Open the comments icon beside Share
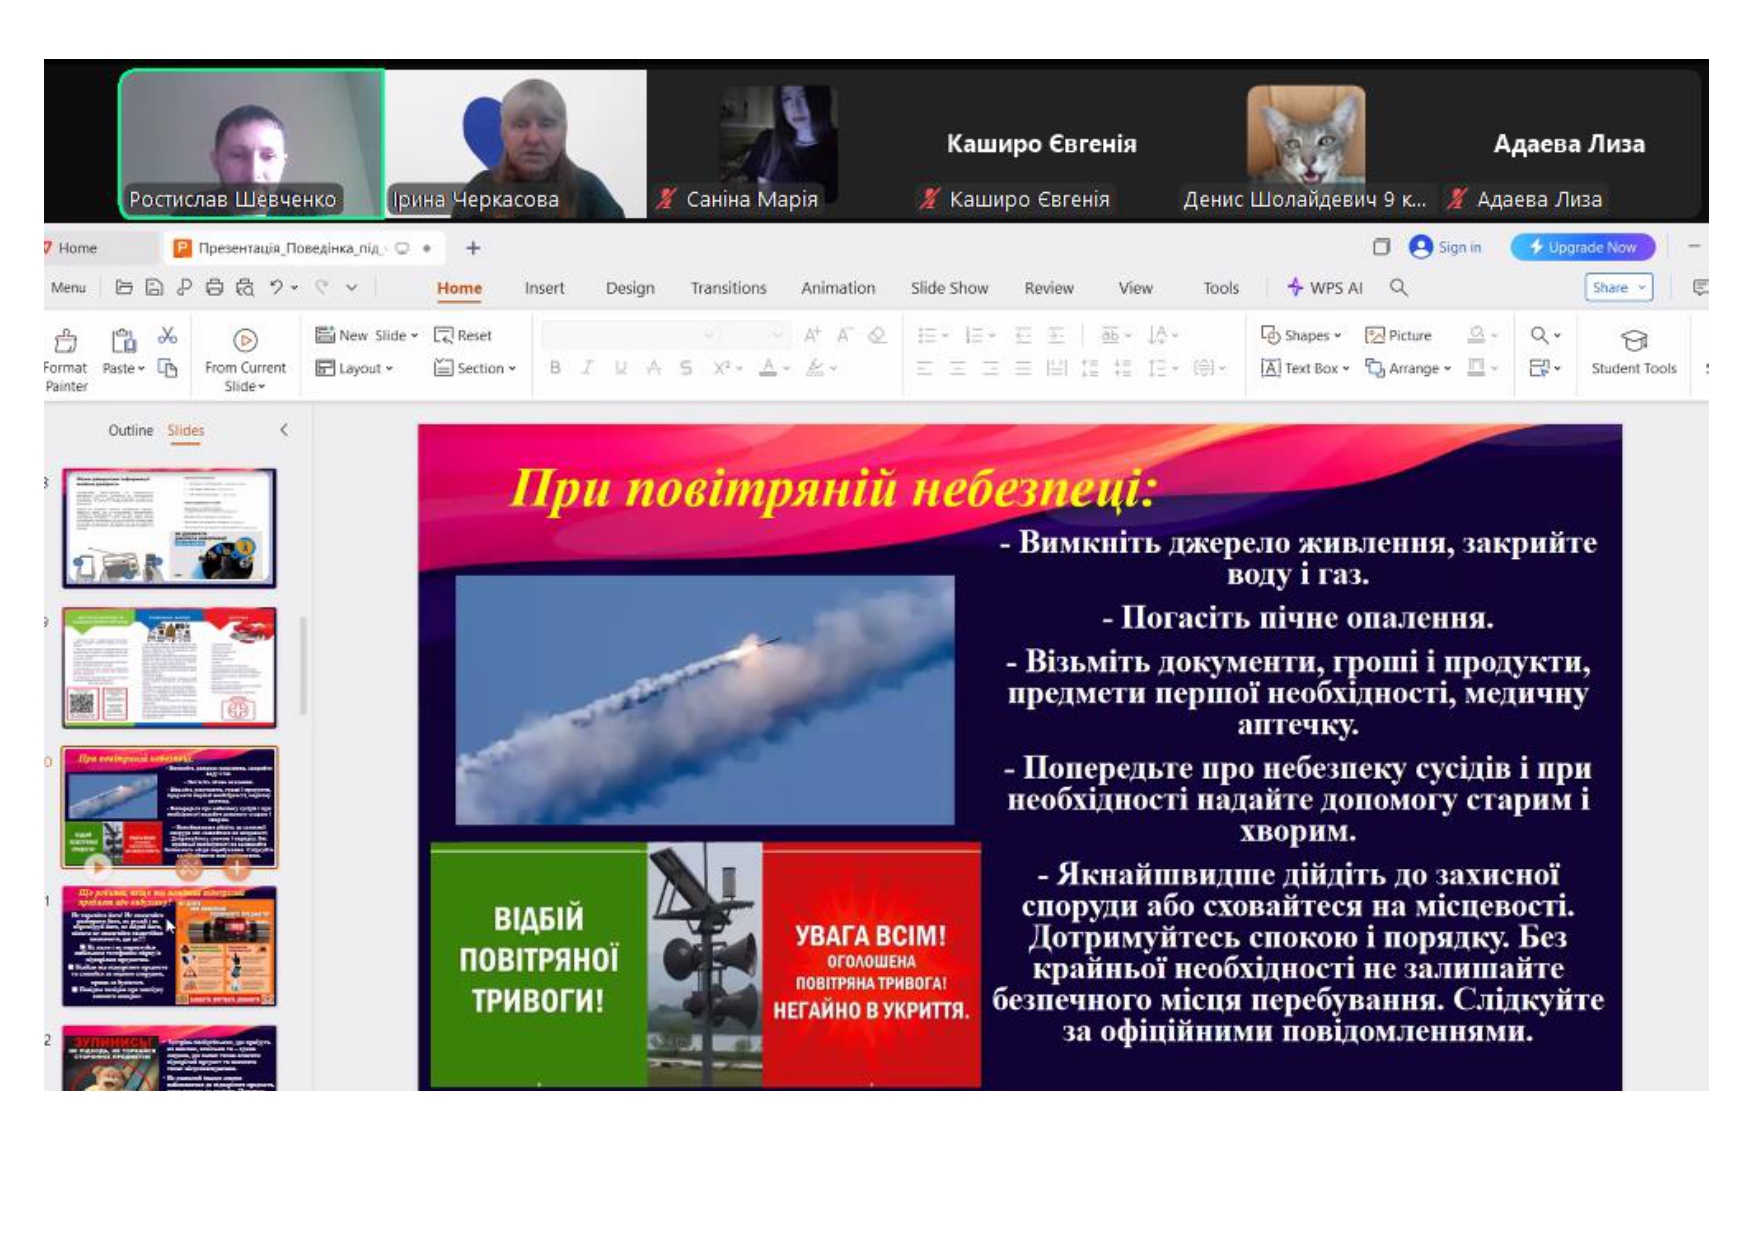The width and height of the screenshot is (1755, 1241). (1700, 288)
